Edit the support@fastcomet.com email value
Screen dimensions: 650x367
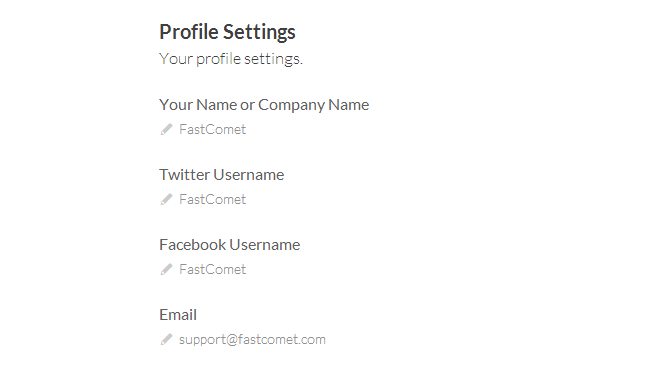point(252,340)
